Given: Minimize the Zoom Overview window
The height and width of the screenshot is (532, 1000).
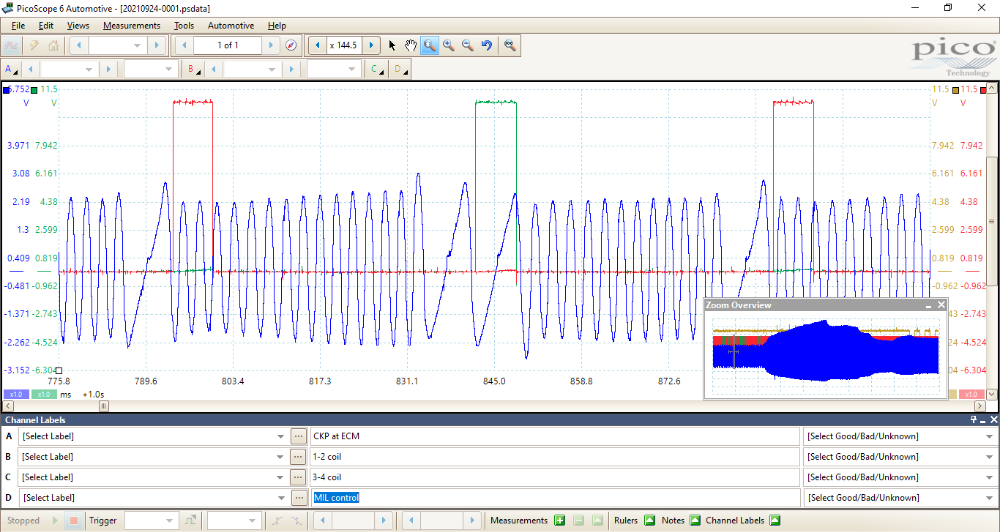Looking at the screenshot, I should pos(929,305).
